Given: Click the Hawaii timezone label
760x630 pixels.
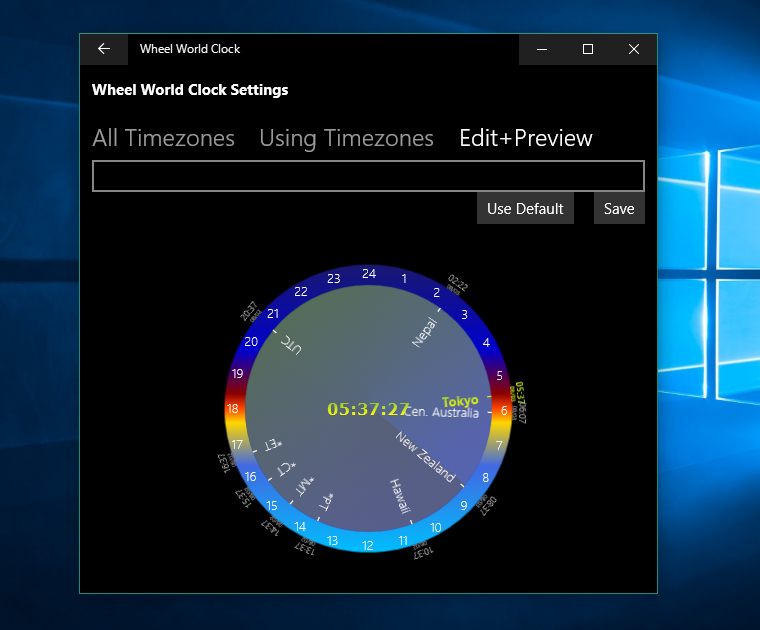Looking at the screenshot, I should click(401, 496).
